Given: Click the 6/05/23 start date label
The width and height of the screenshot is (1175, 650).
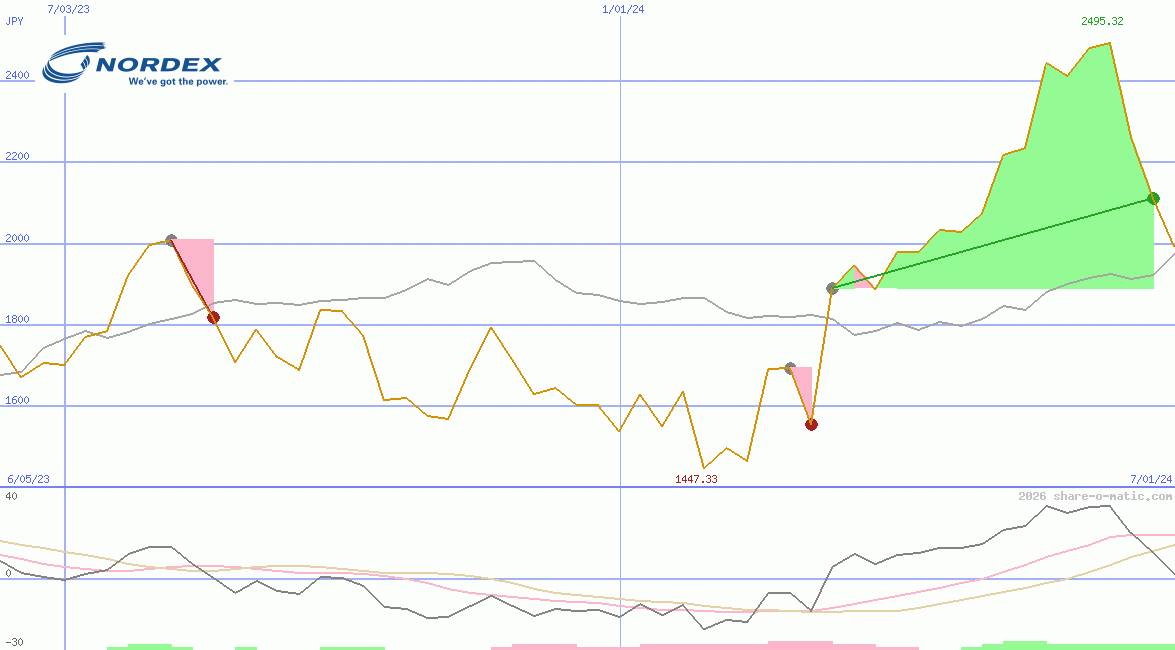Looking at the screenshot, I should coord(28,479).
